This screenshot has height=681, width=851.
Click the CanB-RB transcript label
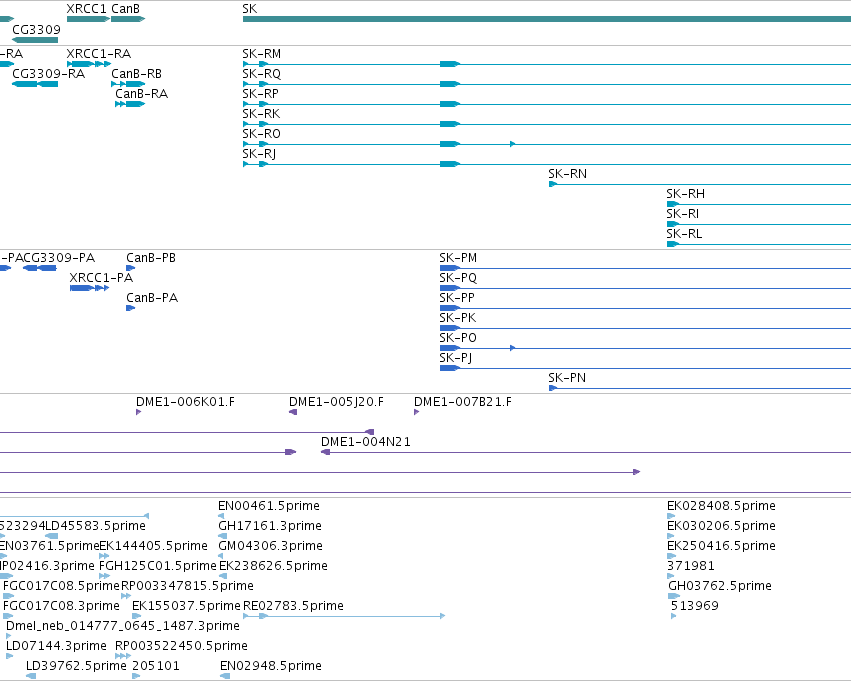[136, 74]
